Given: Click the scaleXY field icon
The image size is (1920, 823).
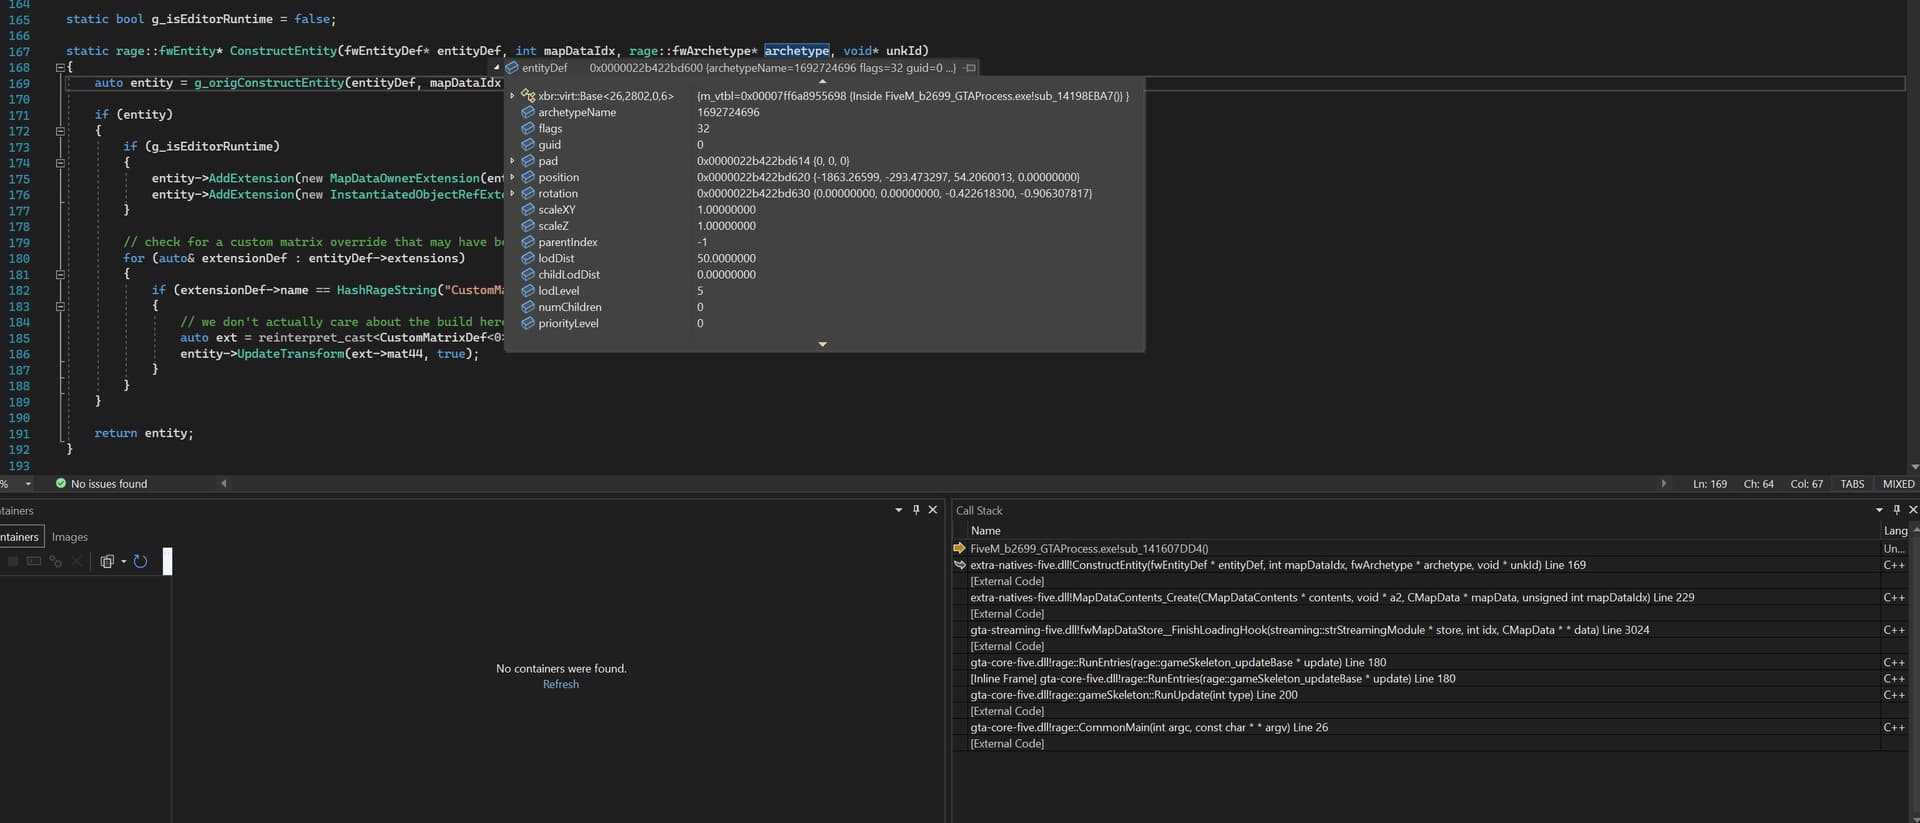Looking at the screenshot, I should pyautogui.click(x=528, y=209).
